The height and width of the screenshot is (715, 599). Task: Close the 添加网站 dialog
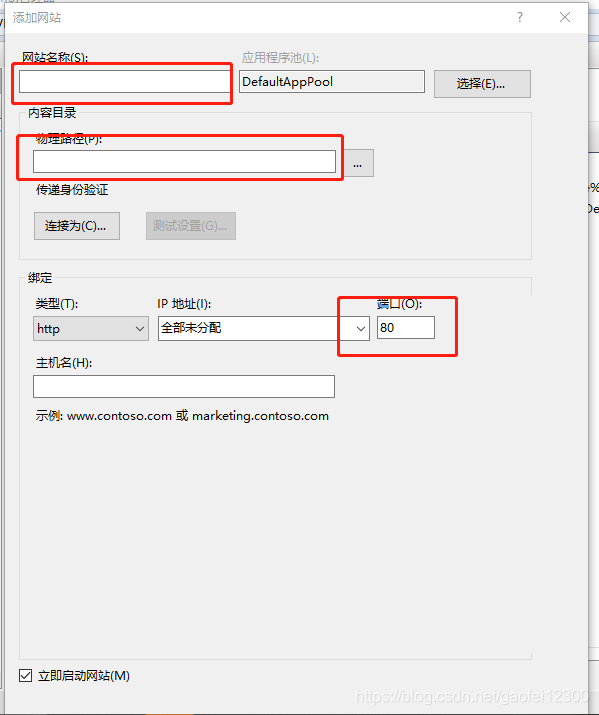click(x=565, y=17)
